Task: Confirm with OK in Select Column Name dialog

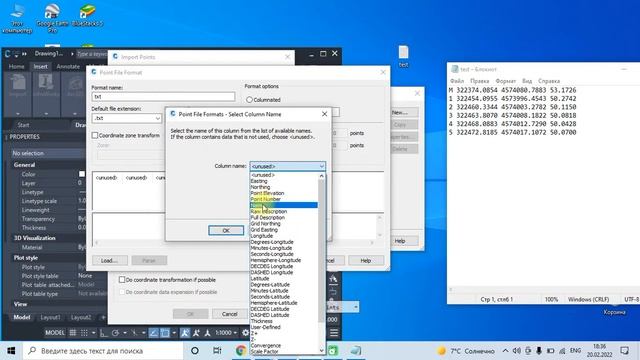Action: pyautogui.click(x=226, y=231)
